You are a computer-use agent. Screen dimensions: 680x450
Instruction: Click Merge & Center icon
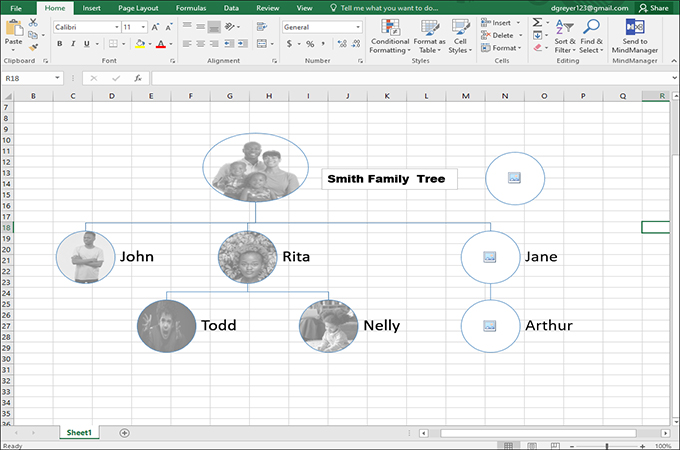[262, 44]
